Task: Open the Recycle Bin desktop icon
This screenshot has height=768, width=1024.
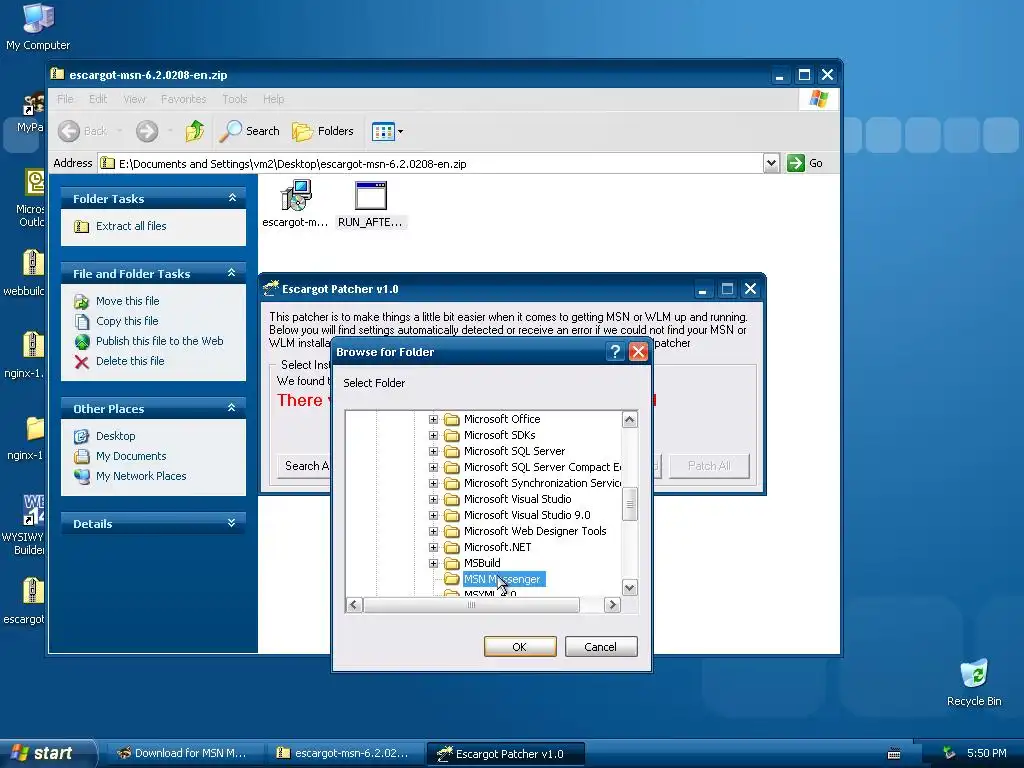Action: (x=974, y=682)
